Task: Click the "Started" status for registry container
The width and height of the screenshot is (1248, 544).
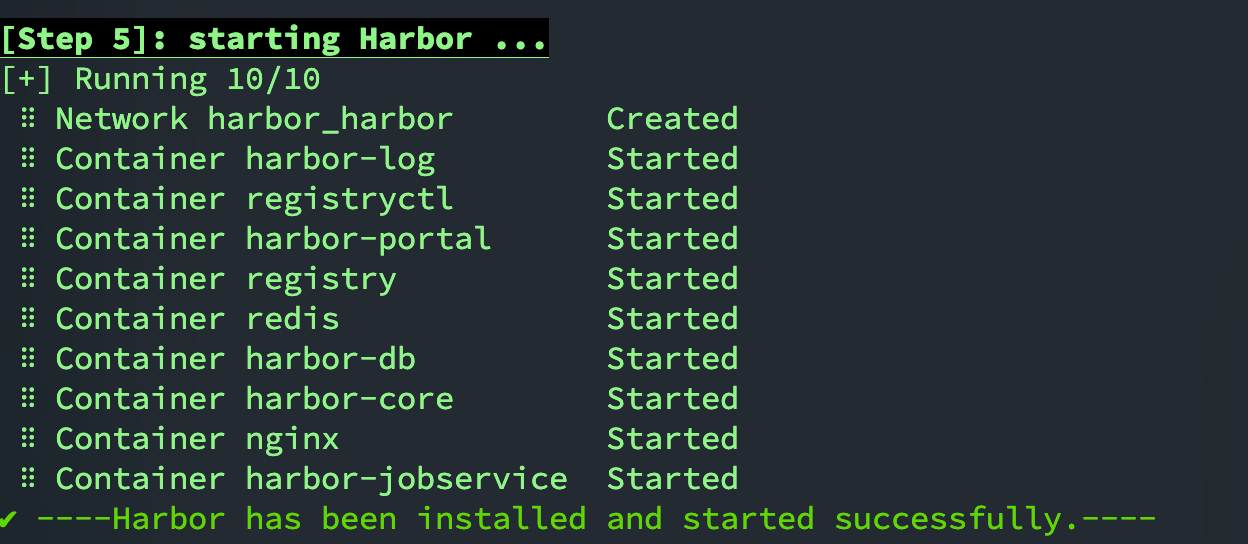Action: (672, 279)
